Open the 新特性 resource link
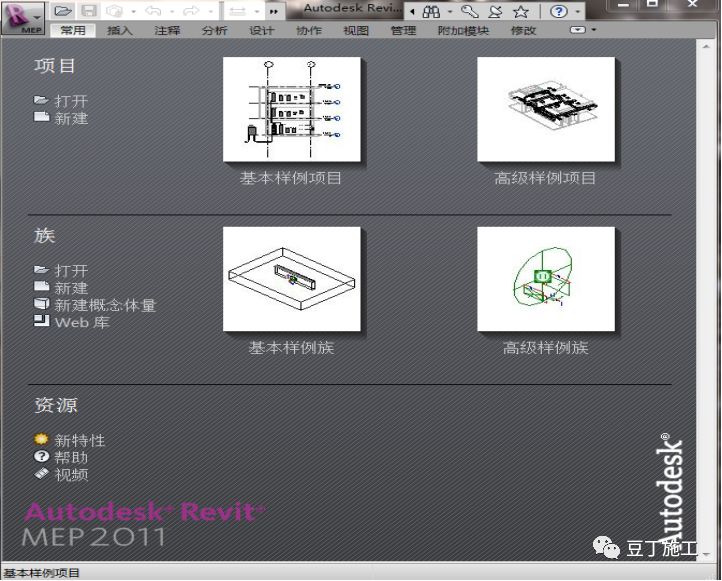Screen dimensions: 722x581 coord(80,440)
